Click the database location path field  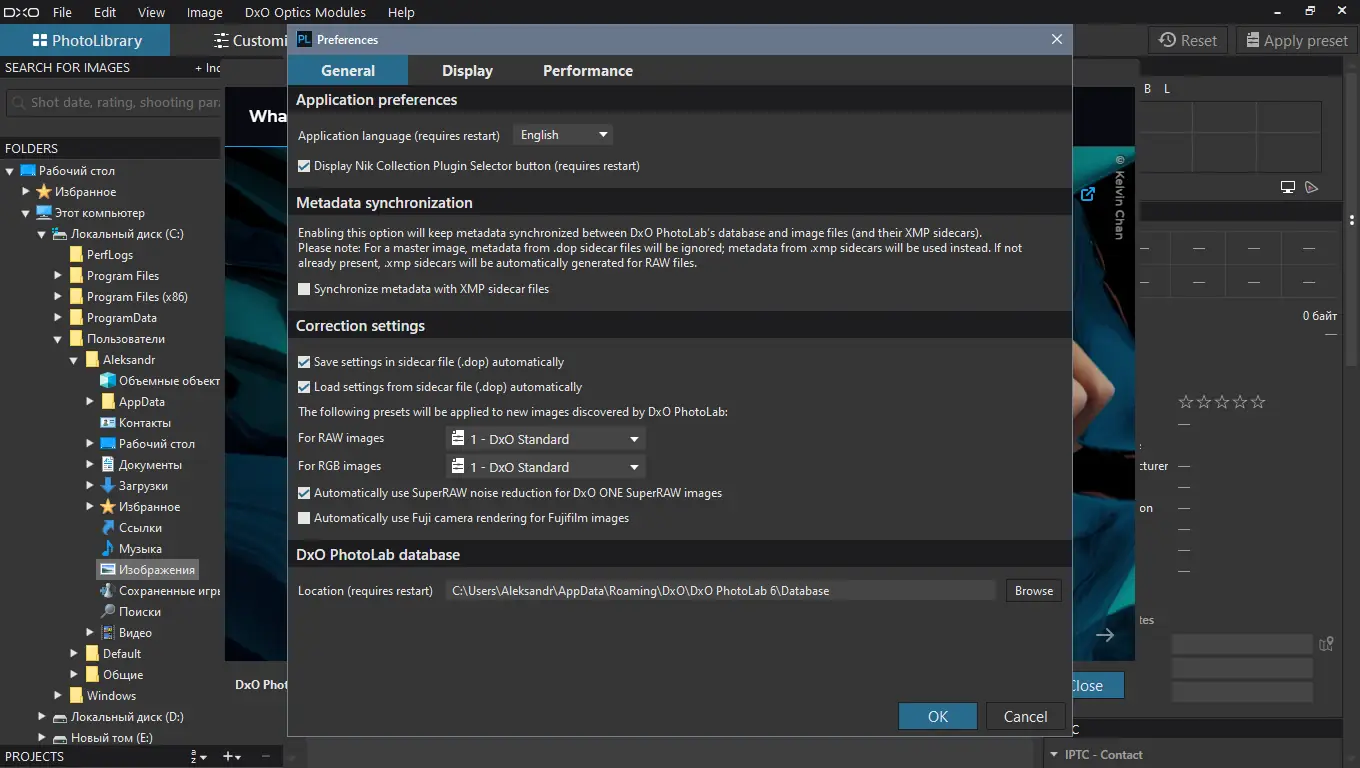pyautogui.click(x=720, y=591)
